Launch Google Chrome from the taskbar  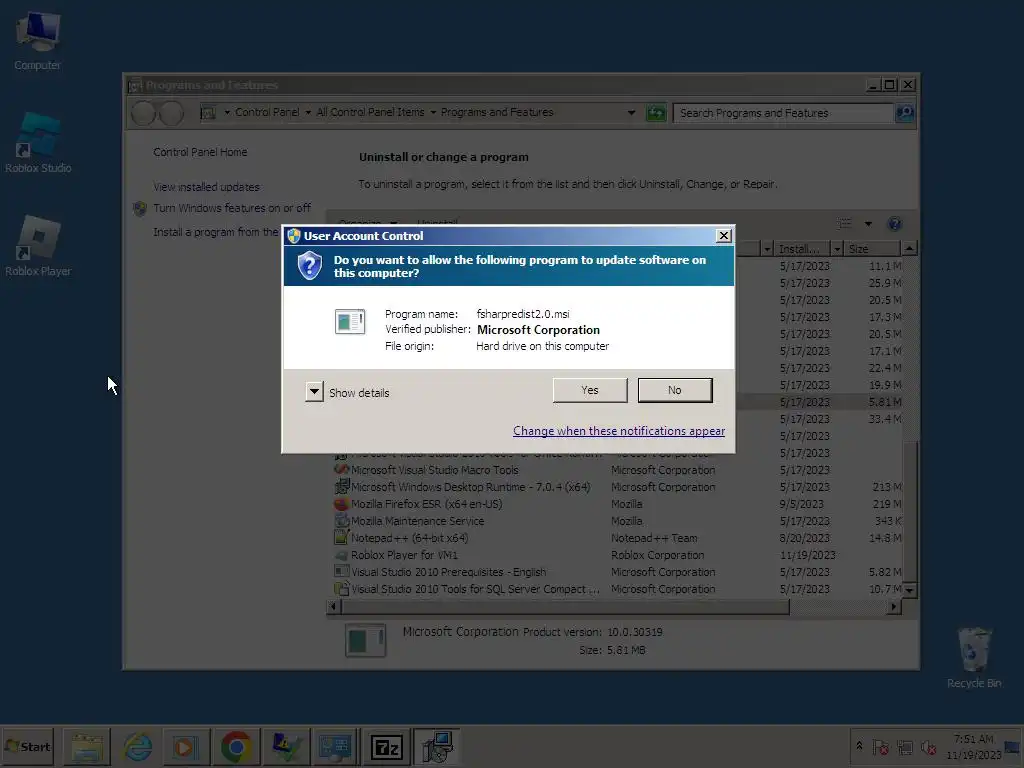tap(236, 747)
